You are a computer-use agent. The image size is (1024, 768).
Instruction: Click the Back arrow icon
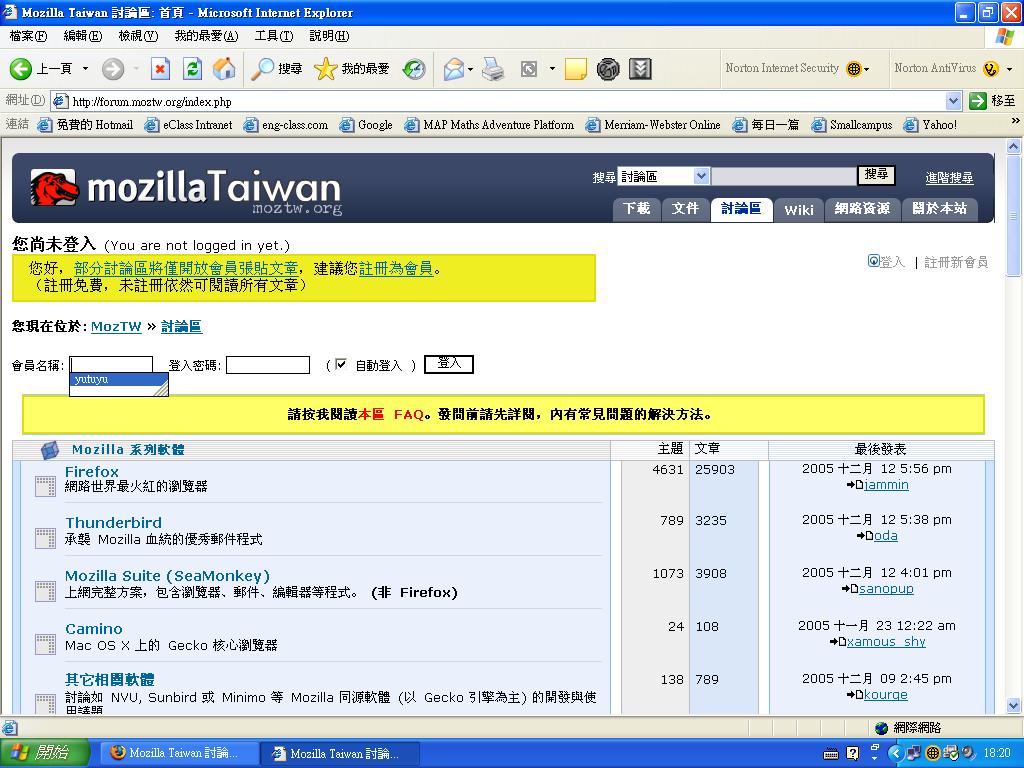(20, 69)
